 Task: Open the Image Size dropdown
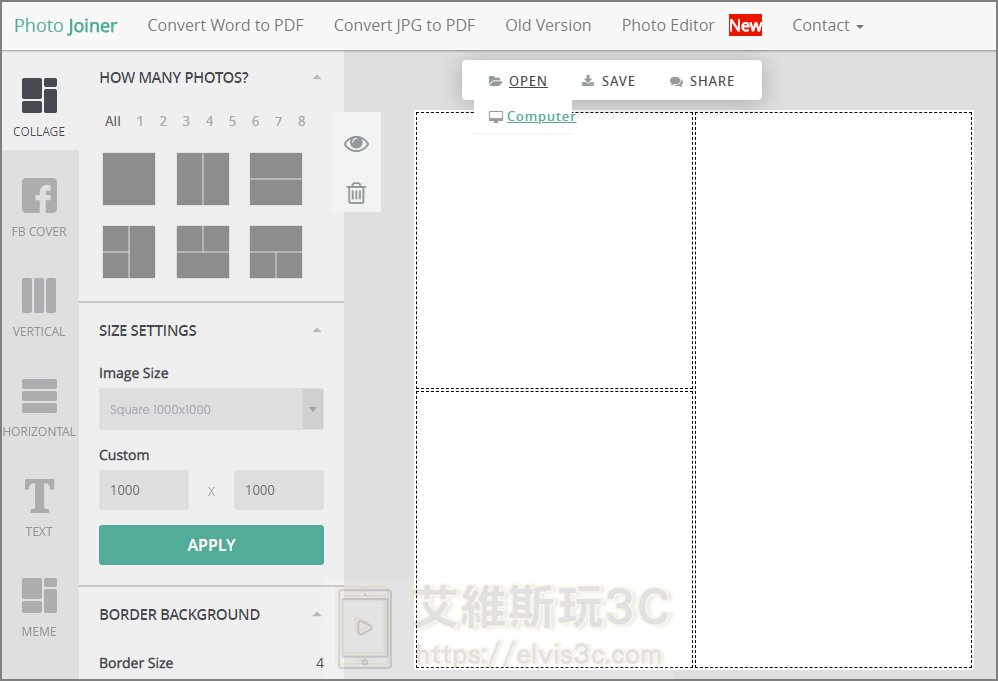(x=211, y=410)
